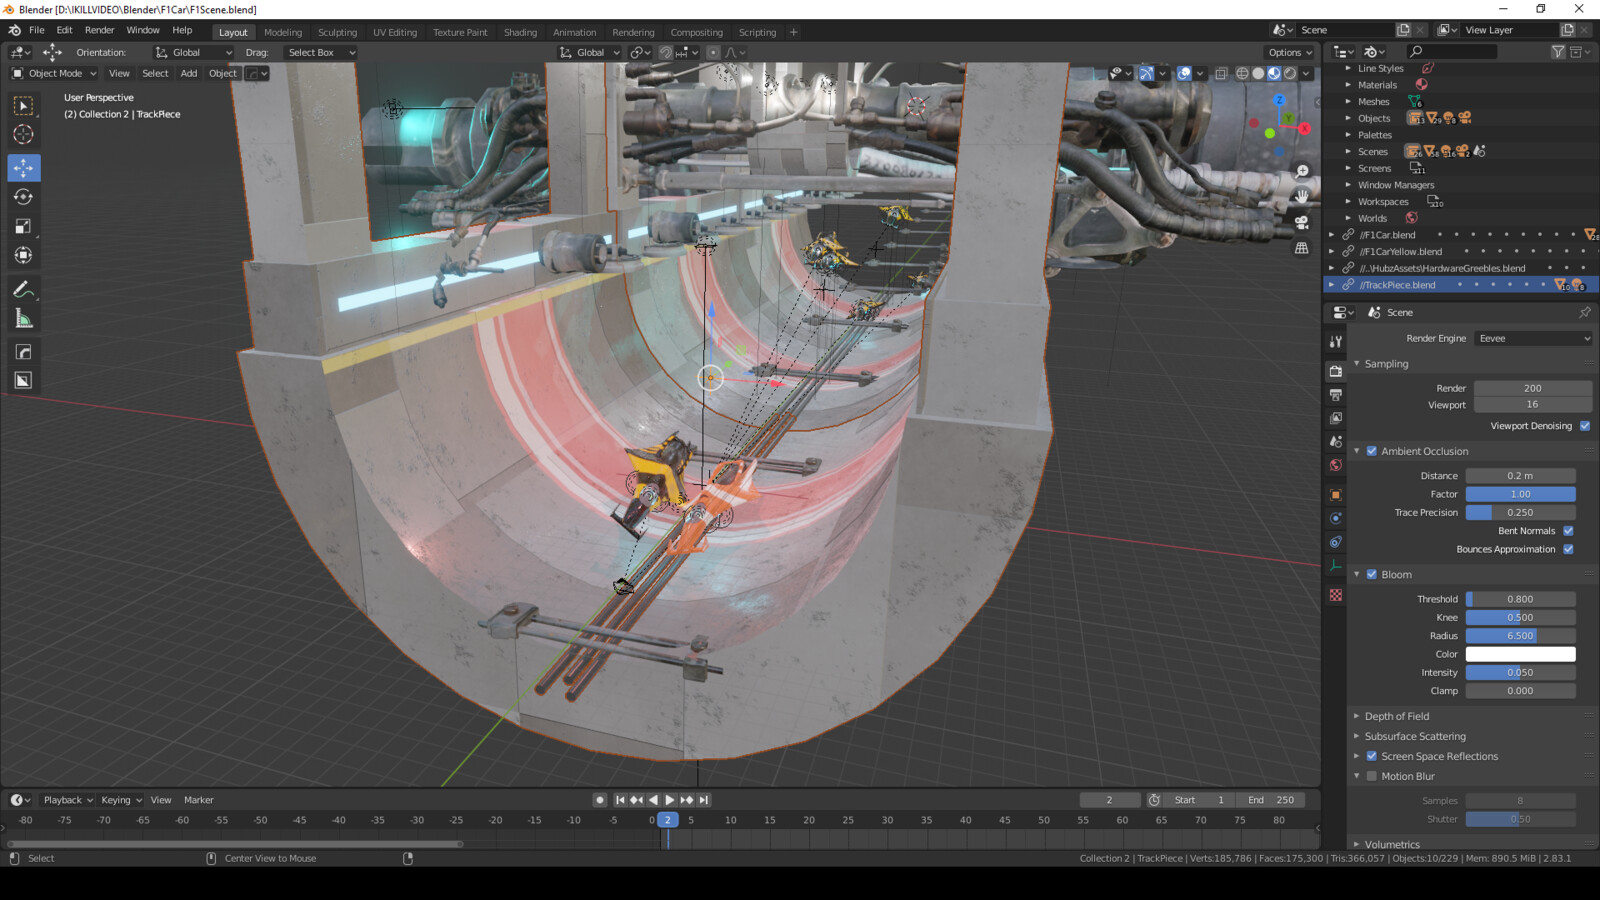Open the Render menu
Screen dimensions: 1600x900
pos(99,30)
